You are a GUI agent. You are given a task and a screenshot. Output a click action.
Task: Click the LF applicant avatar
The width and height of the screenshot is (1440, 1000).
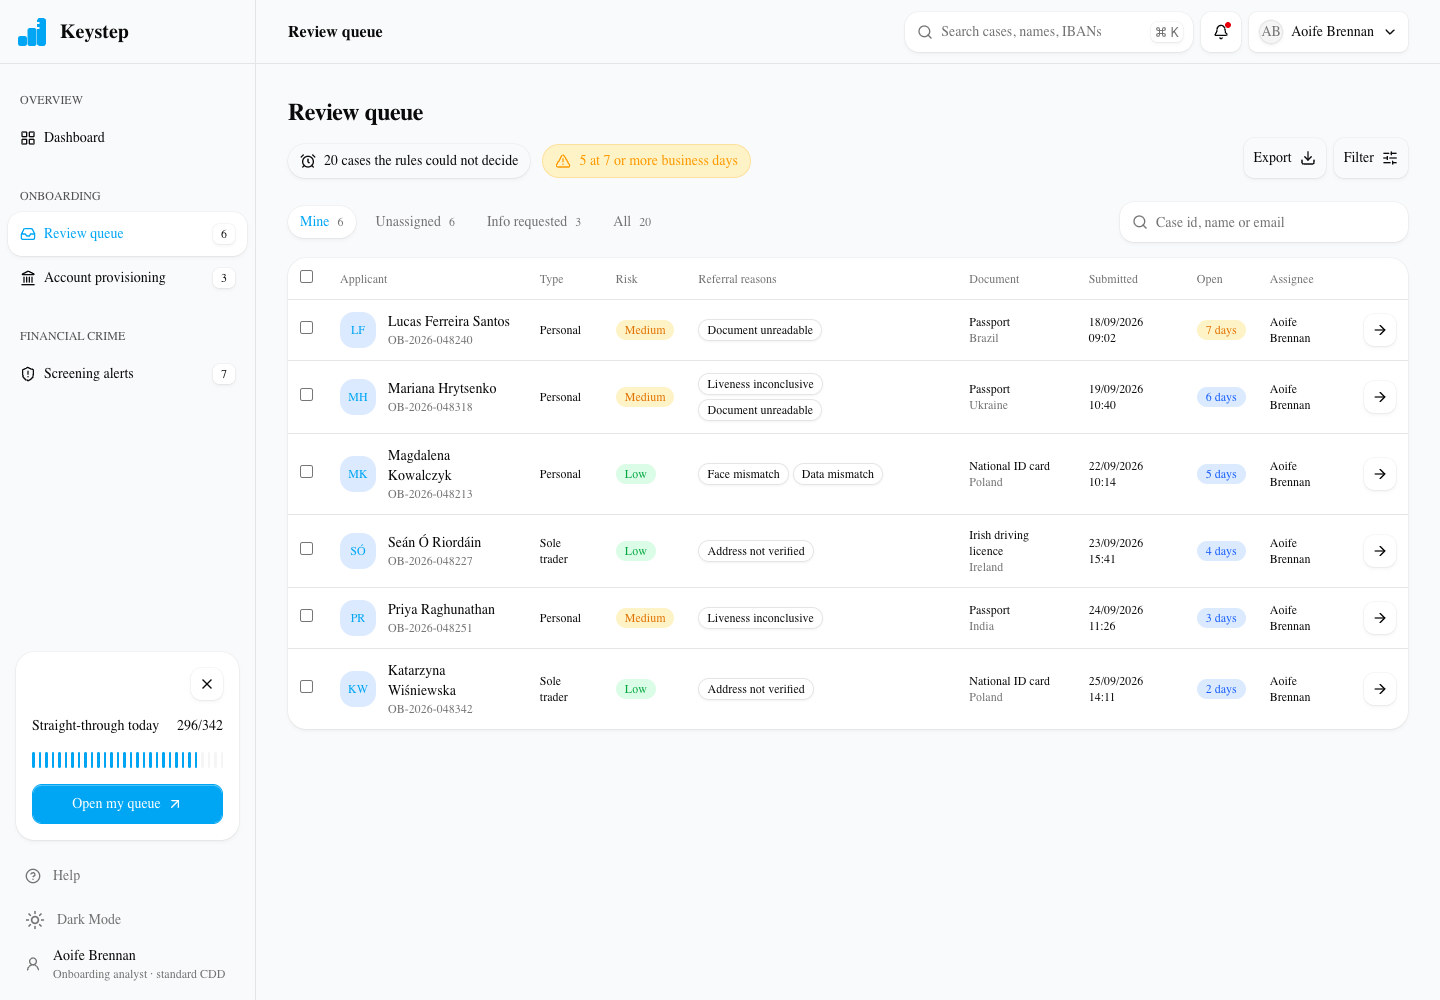coord(358,330)
